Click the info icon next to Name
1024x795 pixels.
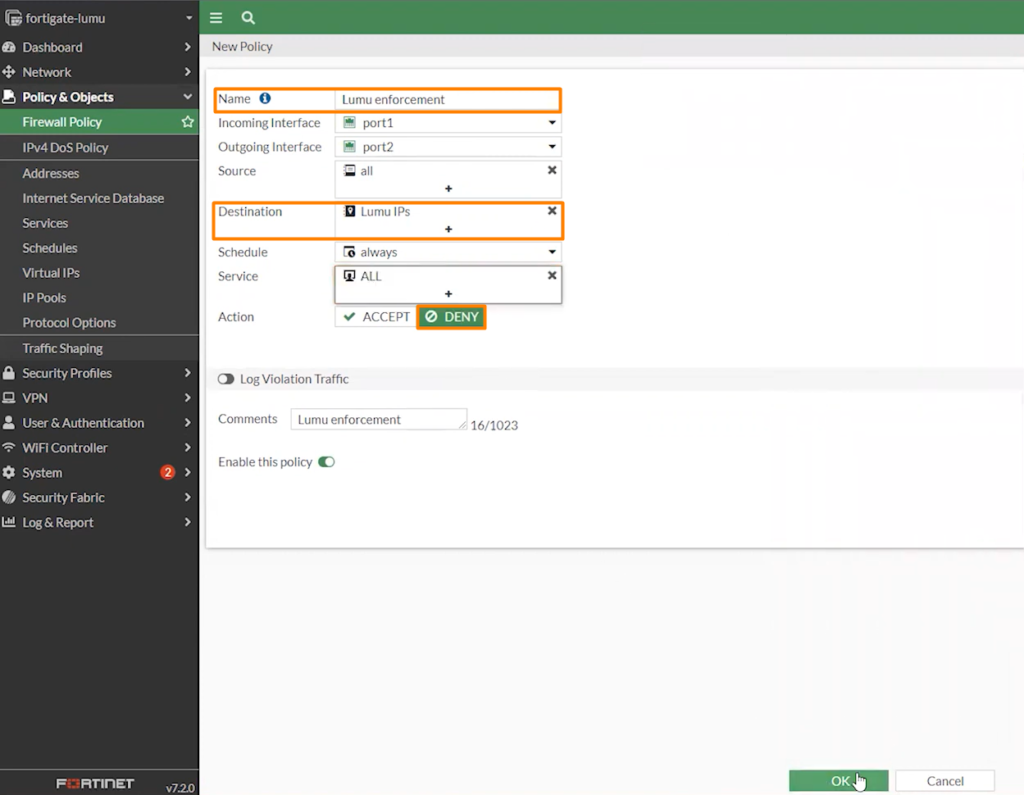(x=265, y=99)
